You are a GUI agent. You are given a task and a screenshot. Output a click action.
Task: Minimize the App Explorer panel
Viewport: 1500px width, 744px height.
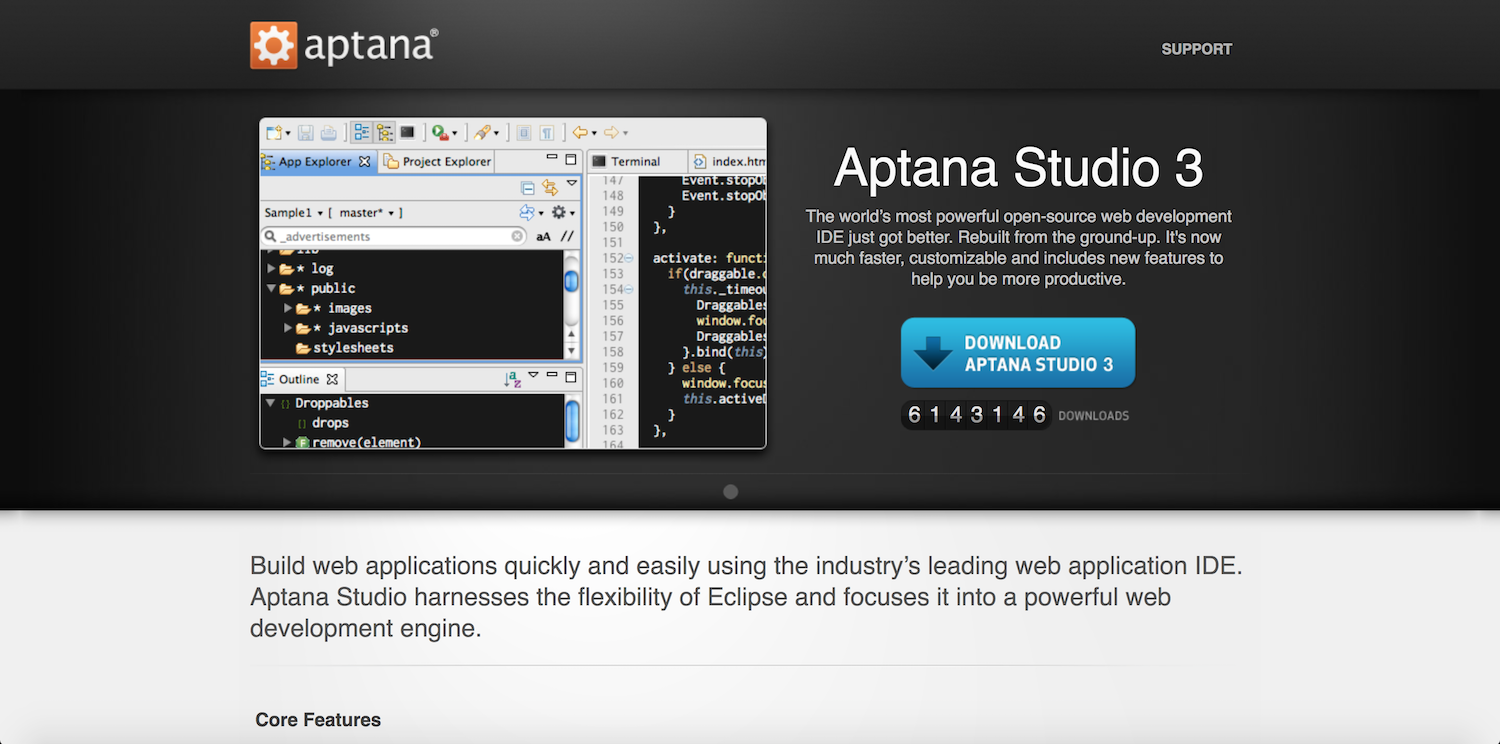552,157
